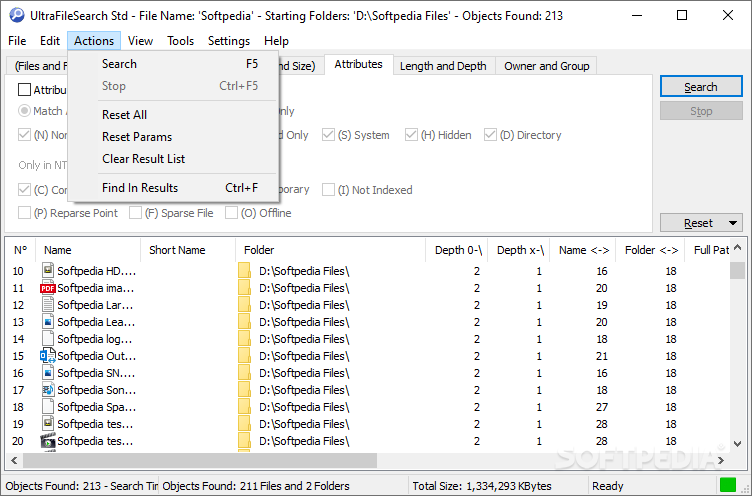
Task: Toggle the (D) Directory checkbox
Action: 490,135
